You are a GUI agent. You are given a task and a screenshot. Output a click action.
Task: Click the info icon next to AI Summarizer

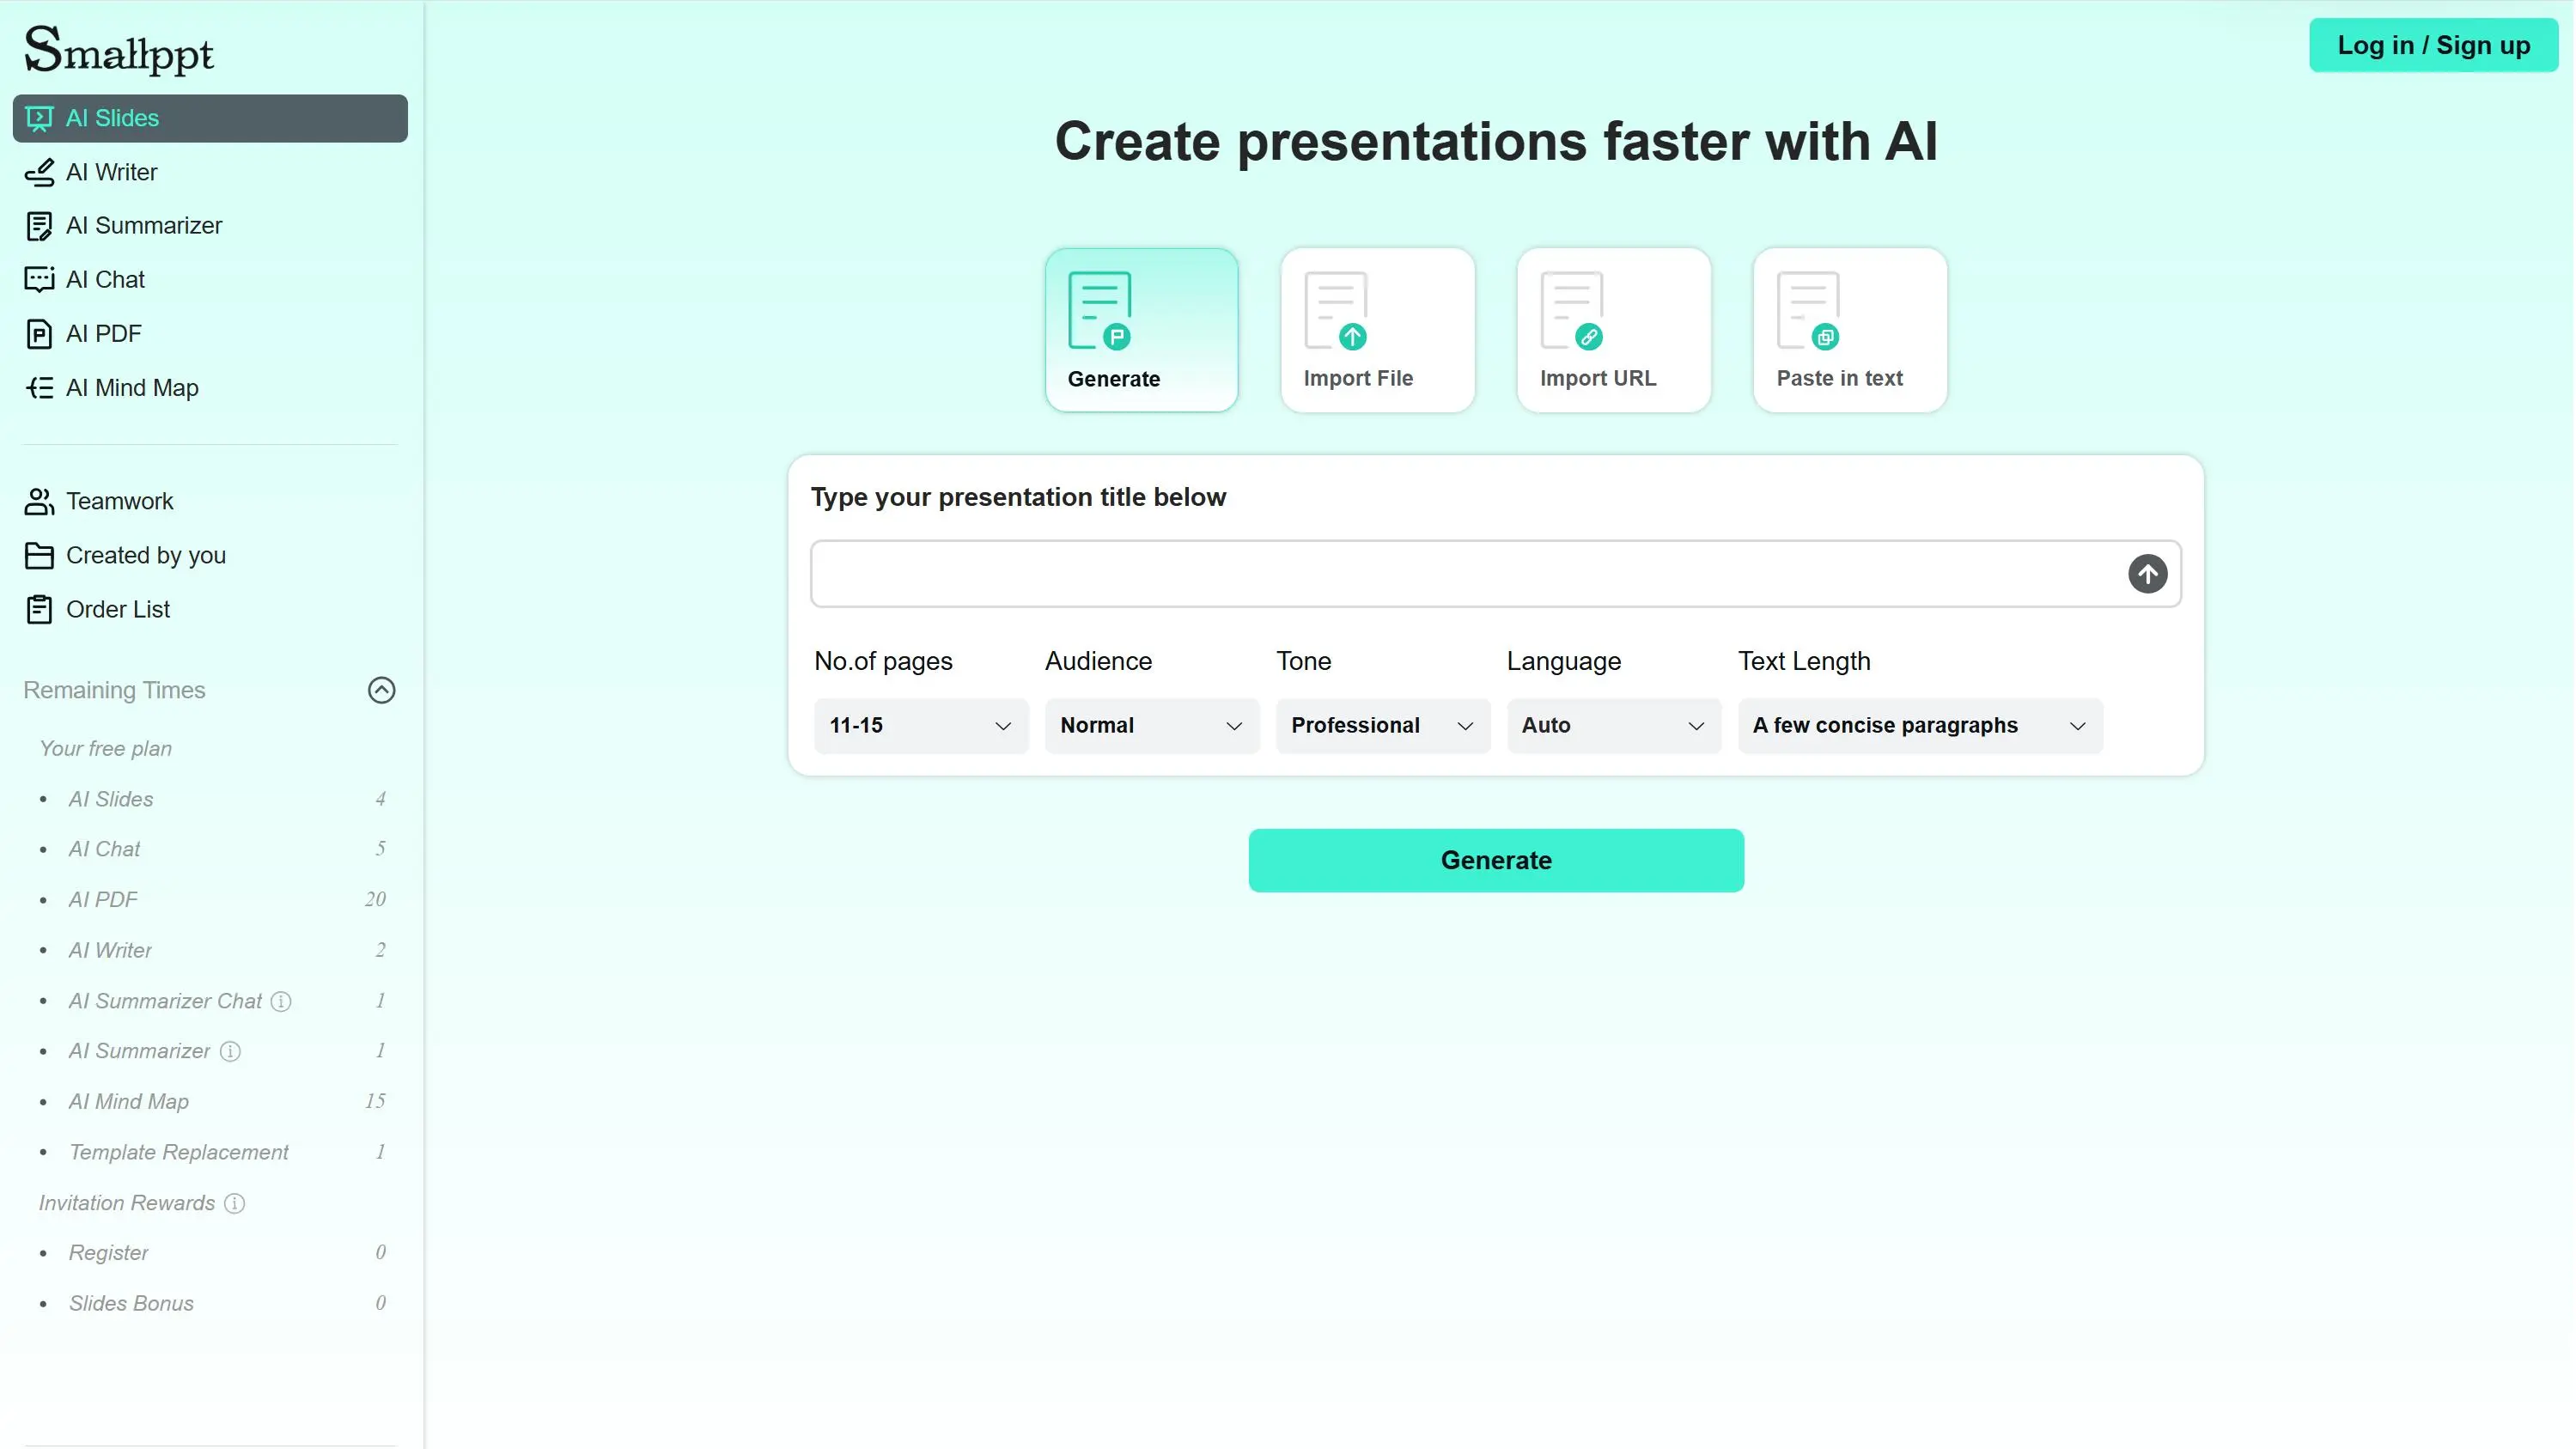tap(230, 1051)
